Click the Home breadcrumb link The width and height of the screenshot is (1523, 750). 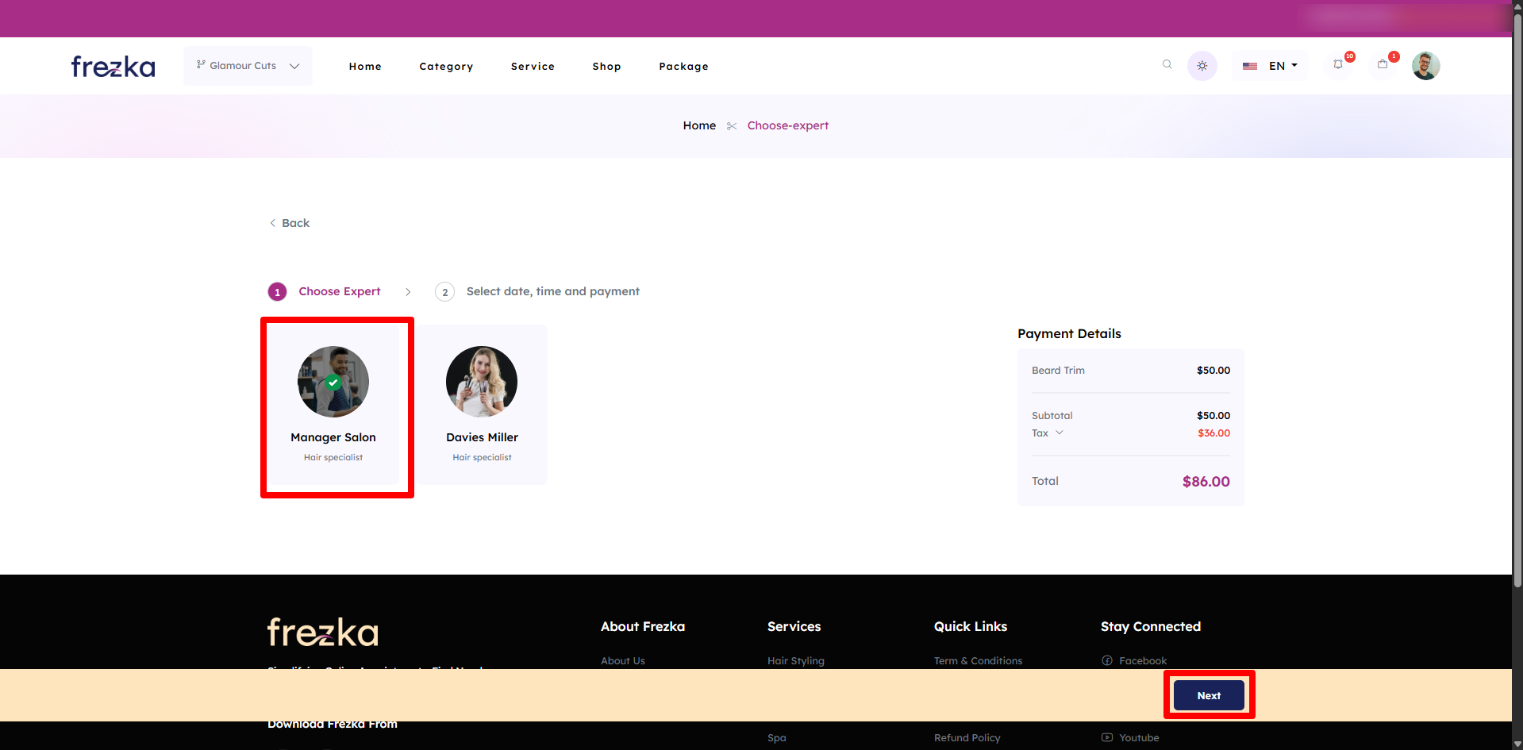coord(699,126)
